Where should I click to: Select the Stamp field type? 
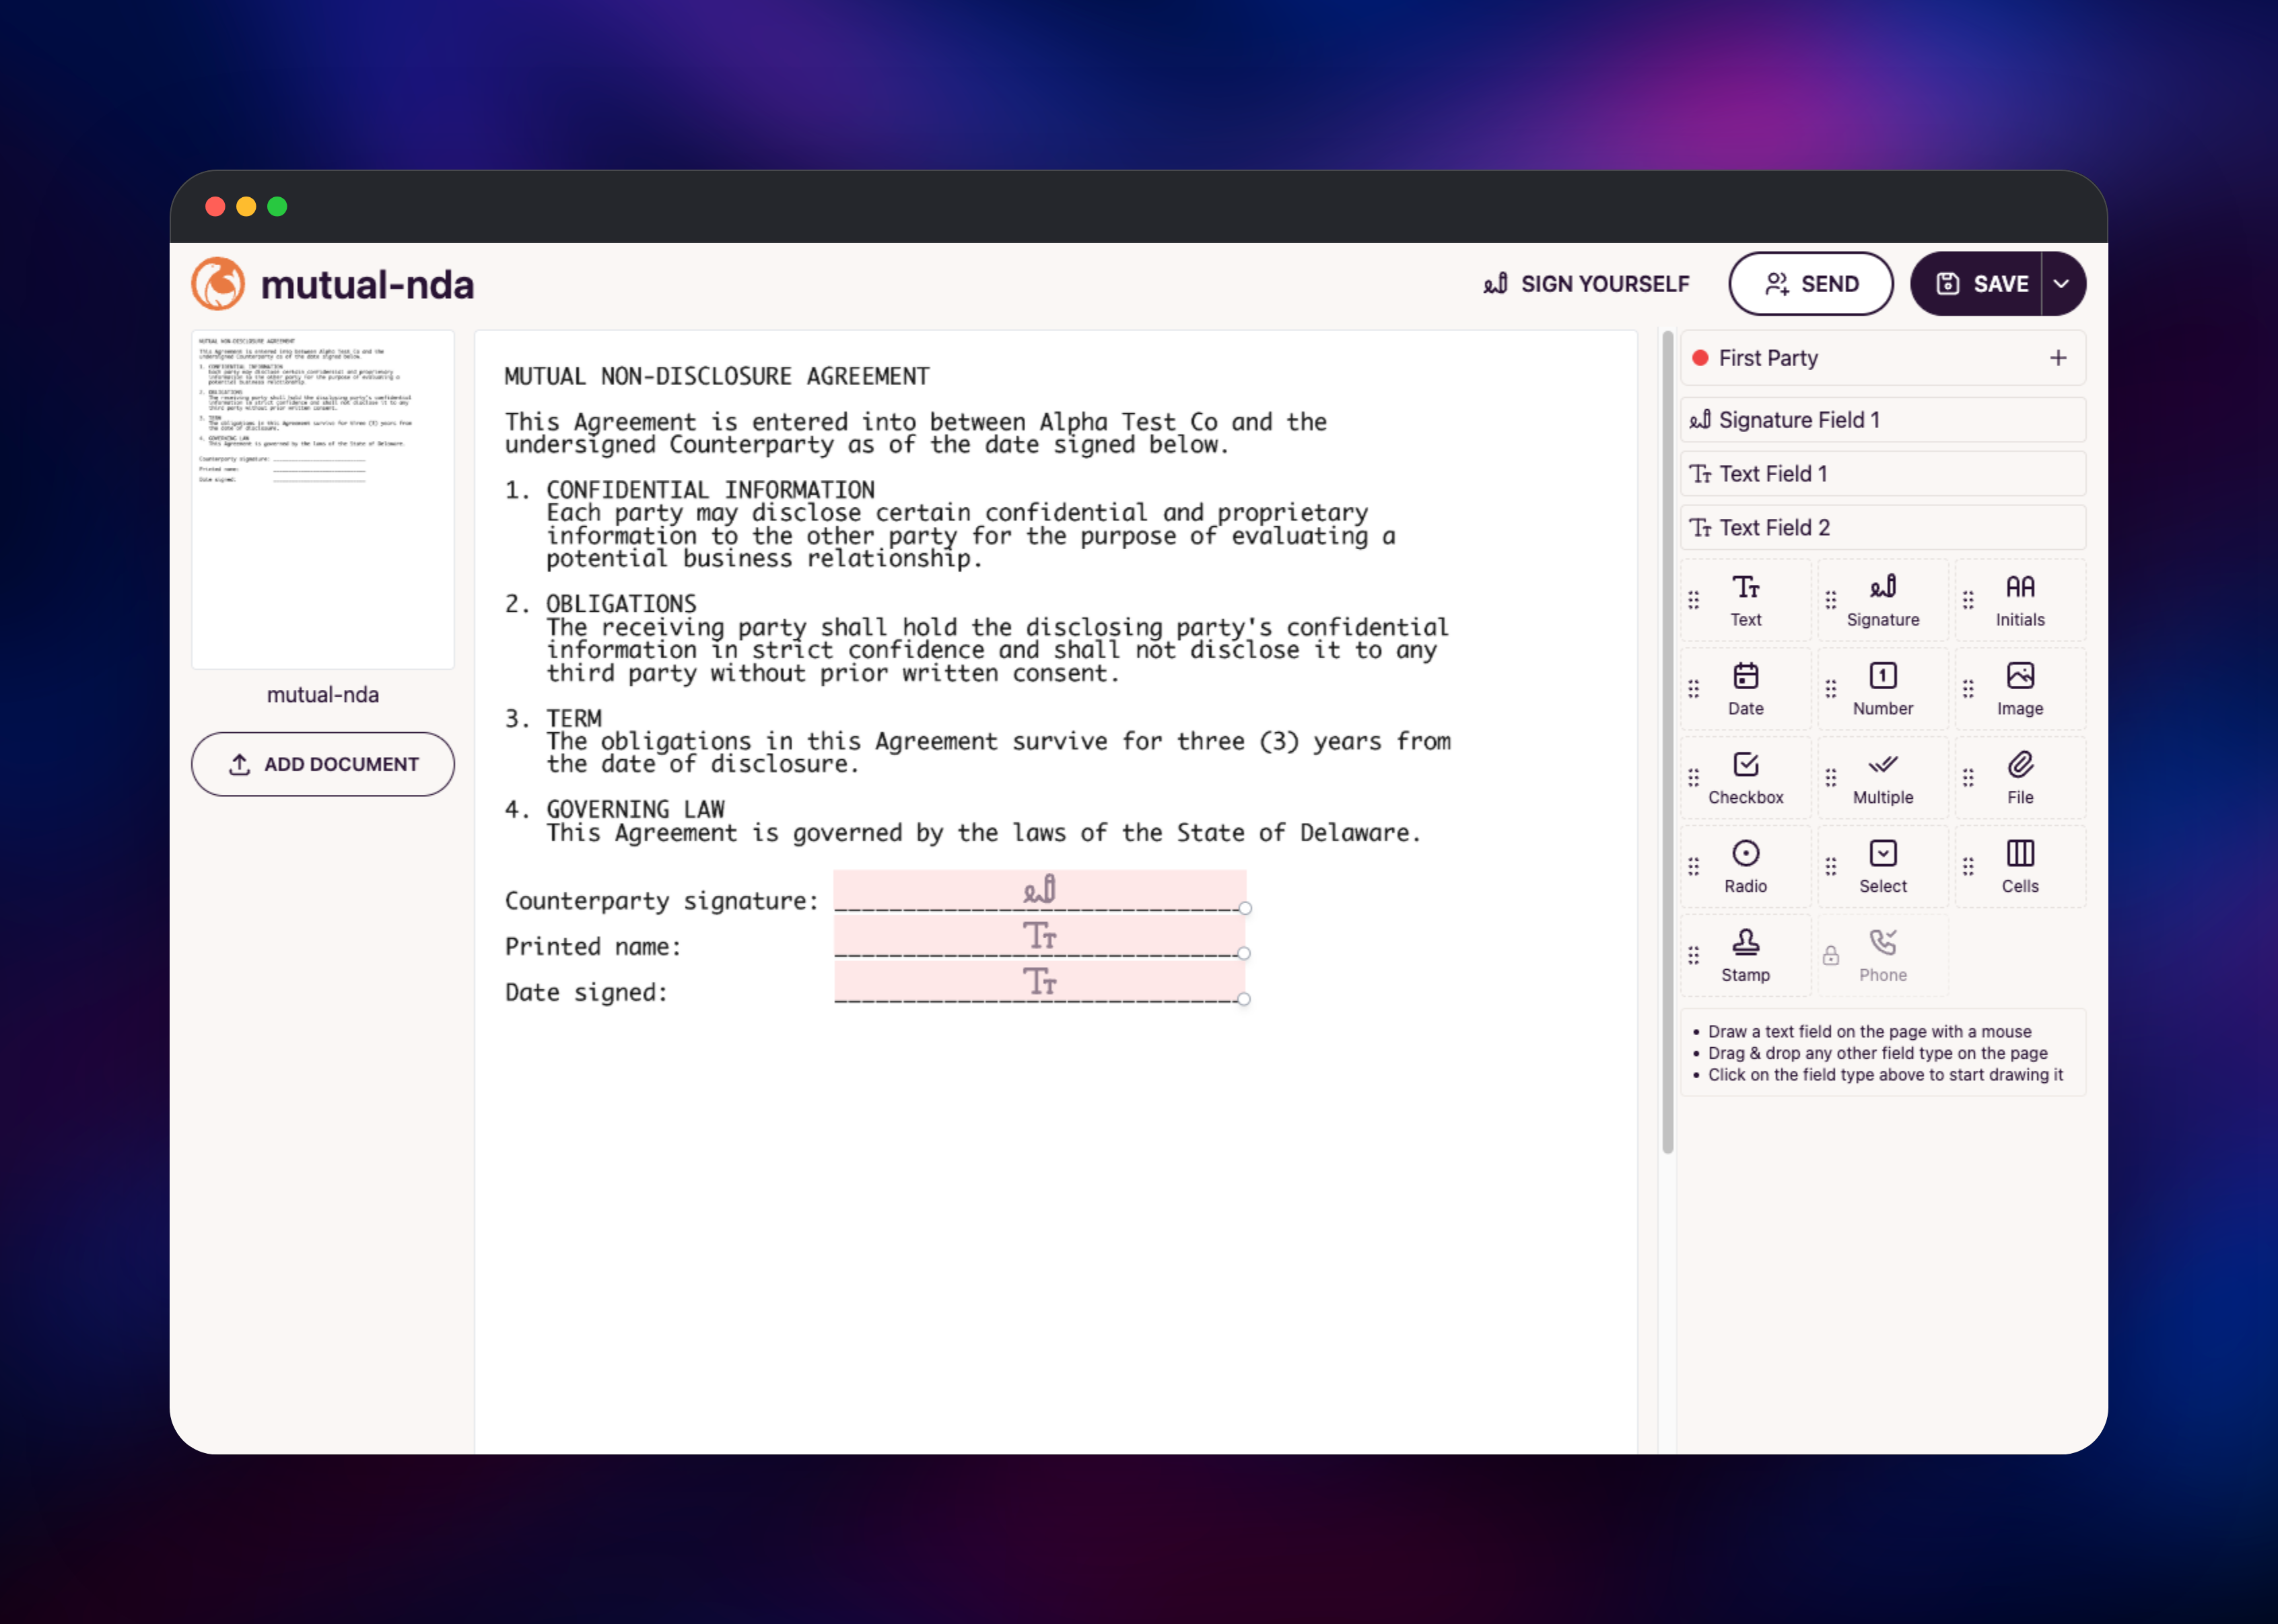coord(1745,956)
